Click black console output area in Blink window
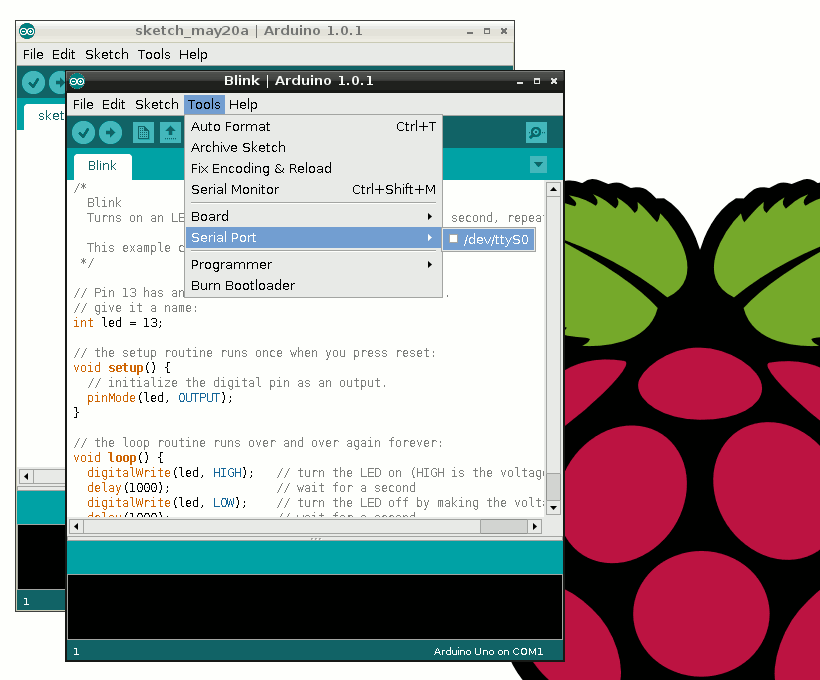This screenshot has height=680, width=820. pyautogui.click(x=315, y=607)
